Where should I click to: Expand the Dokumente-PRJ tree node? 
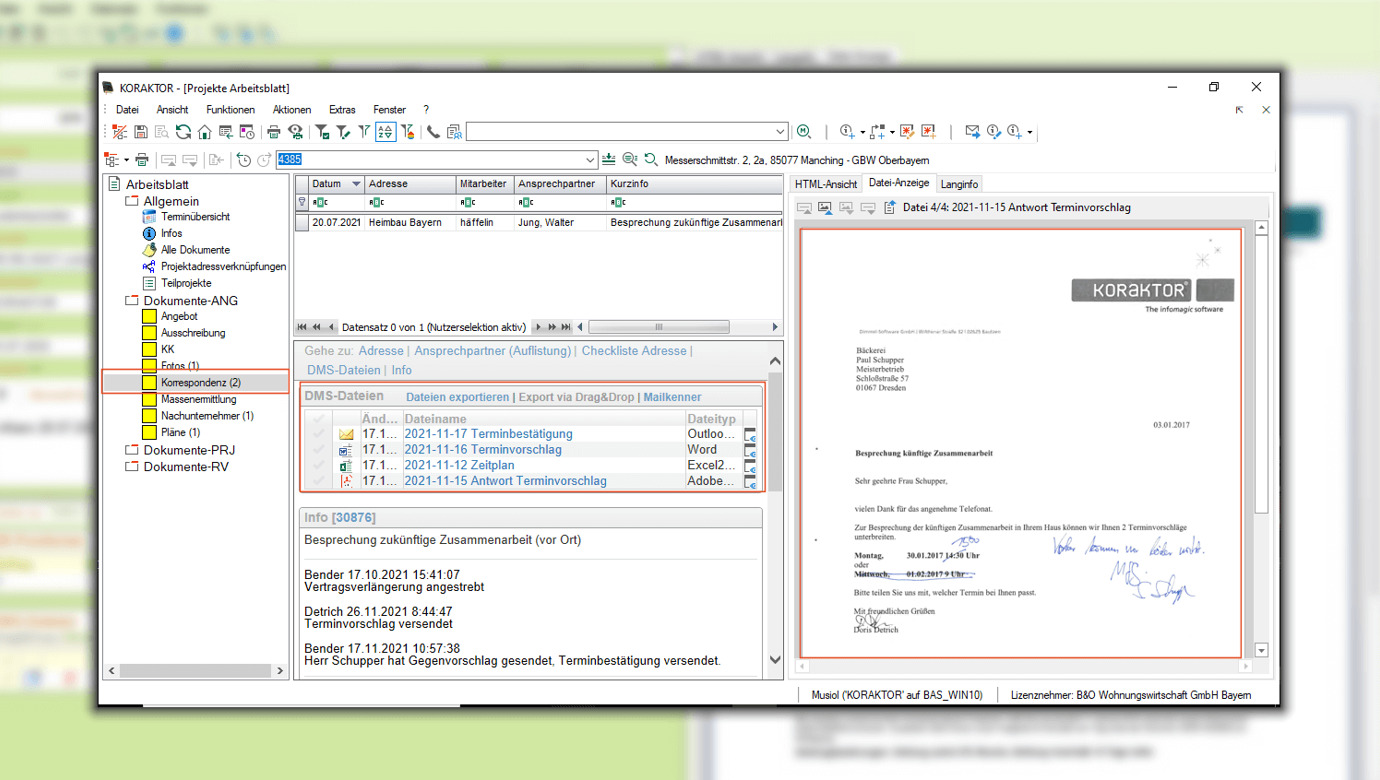131,450
